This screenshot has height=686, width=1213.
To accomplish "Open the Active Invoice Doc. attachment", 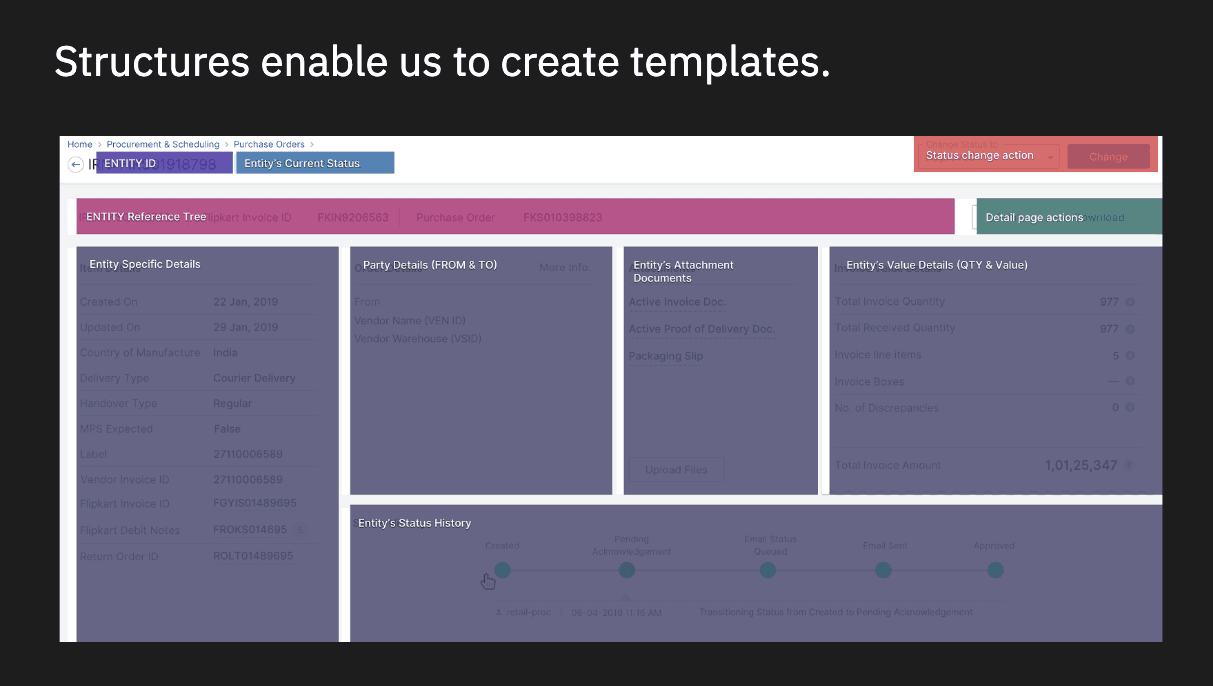I will point(677,302).
